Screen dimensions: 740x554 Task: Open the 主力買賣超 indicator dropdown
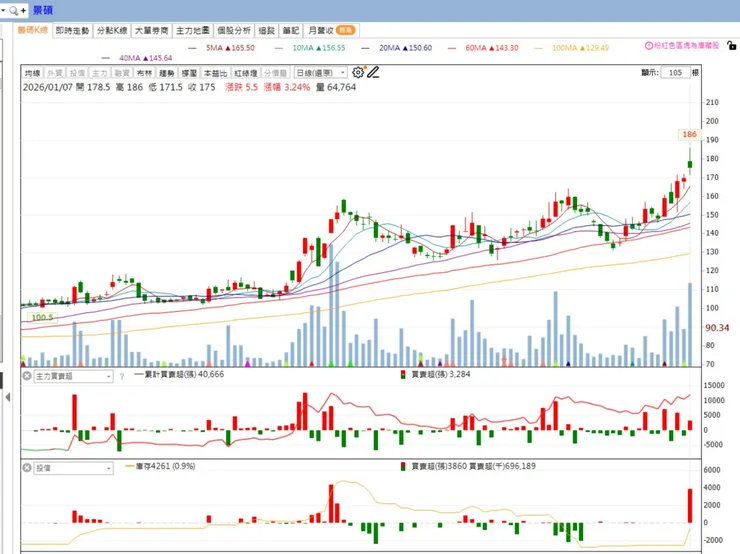tap(73, 376)
